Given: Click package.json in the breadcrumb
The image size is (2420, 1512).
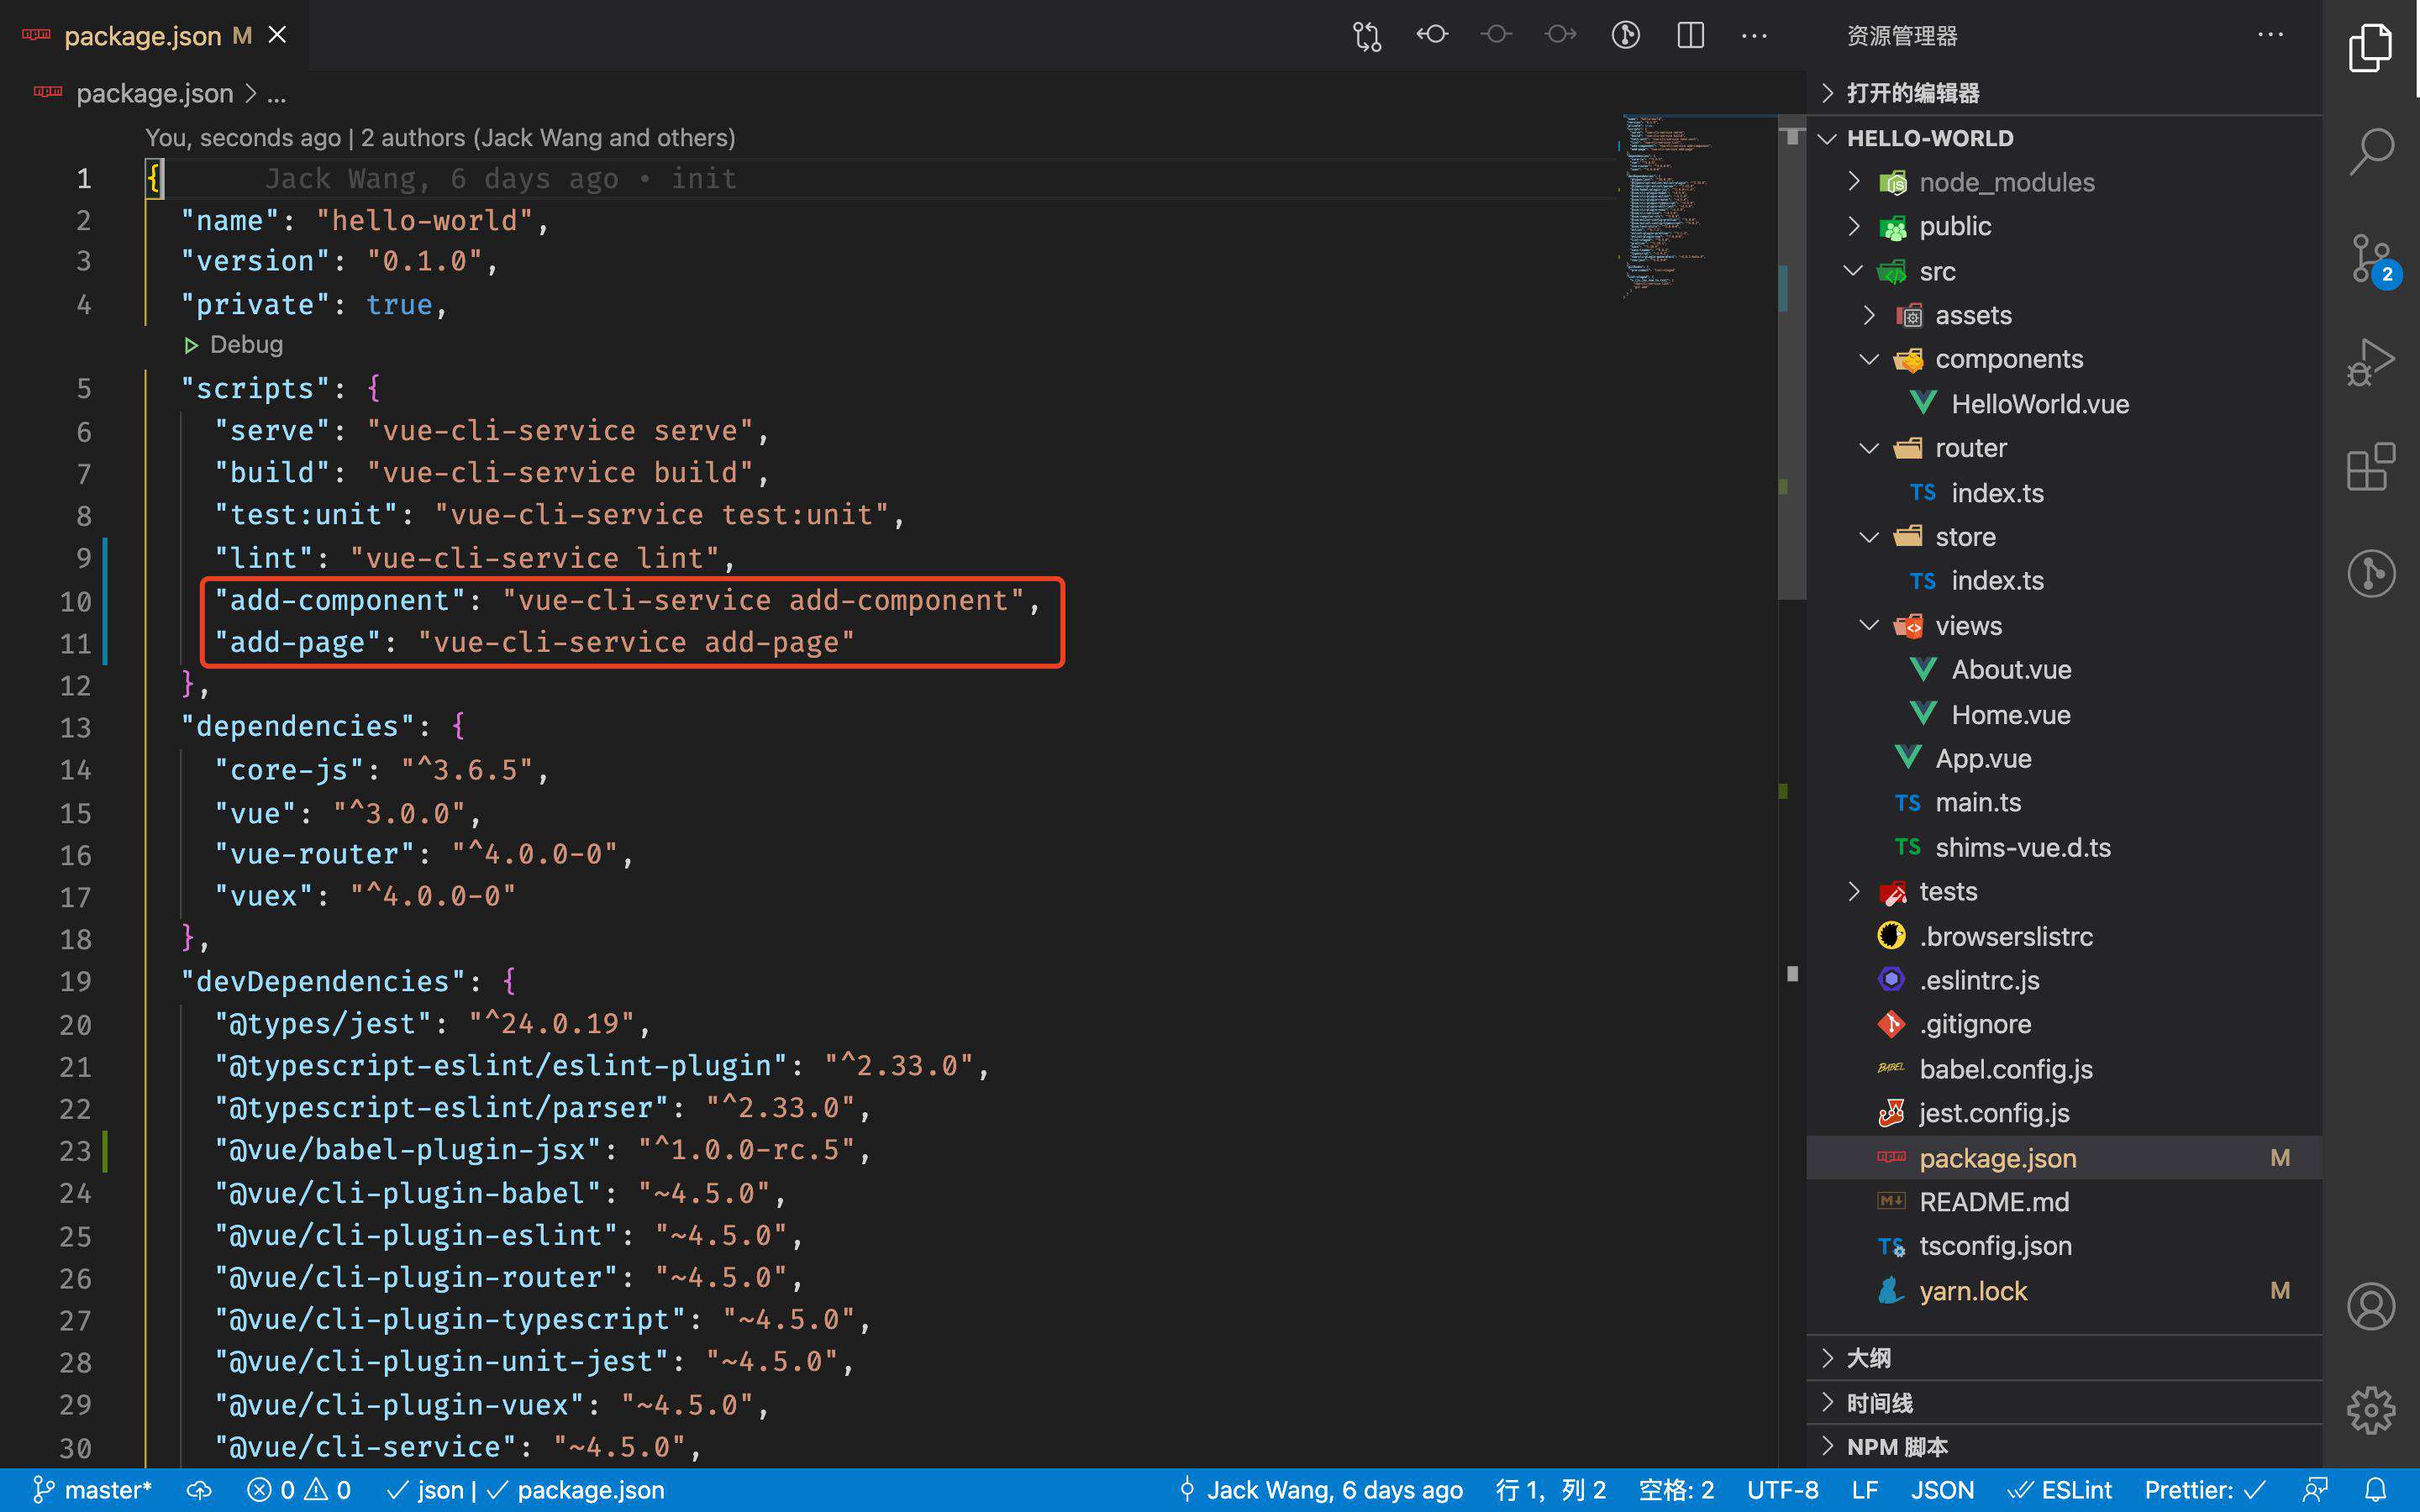Looking at the screenshot, I should tap(154, 93).
